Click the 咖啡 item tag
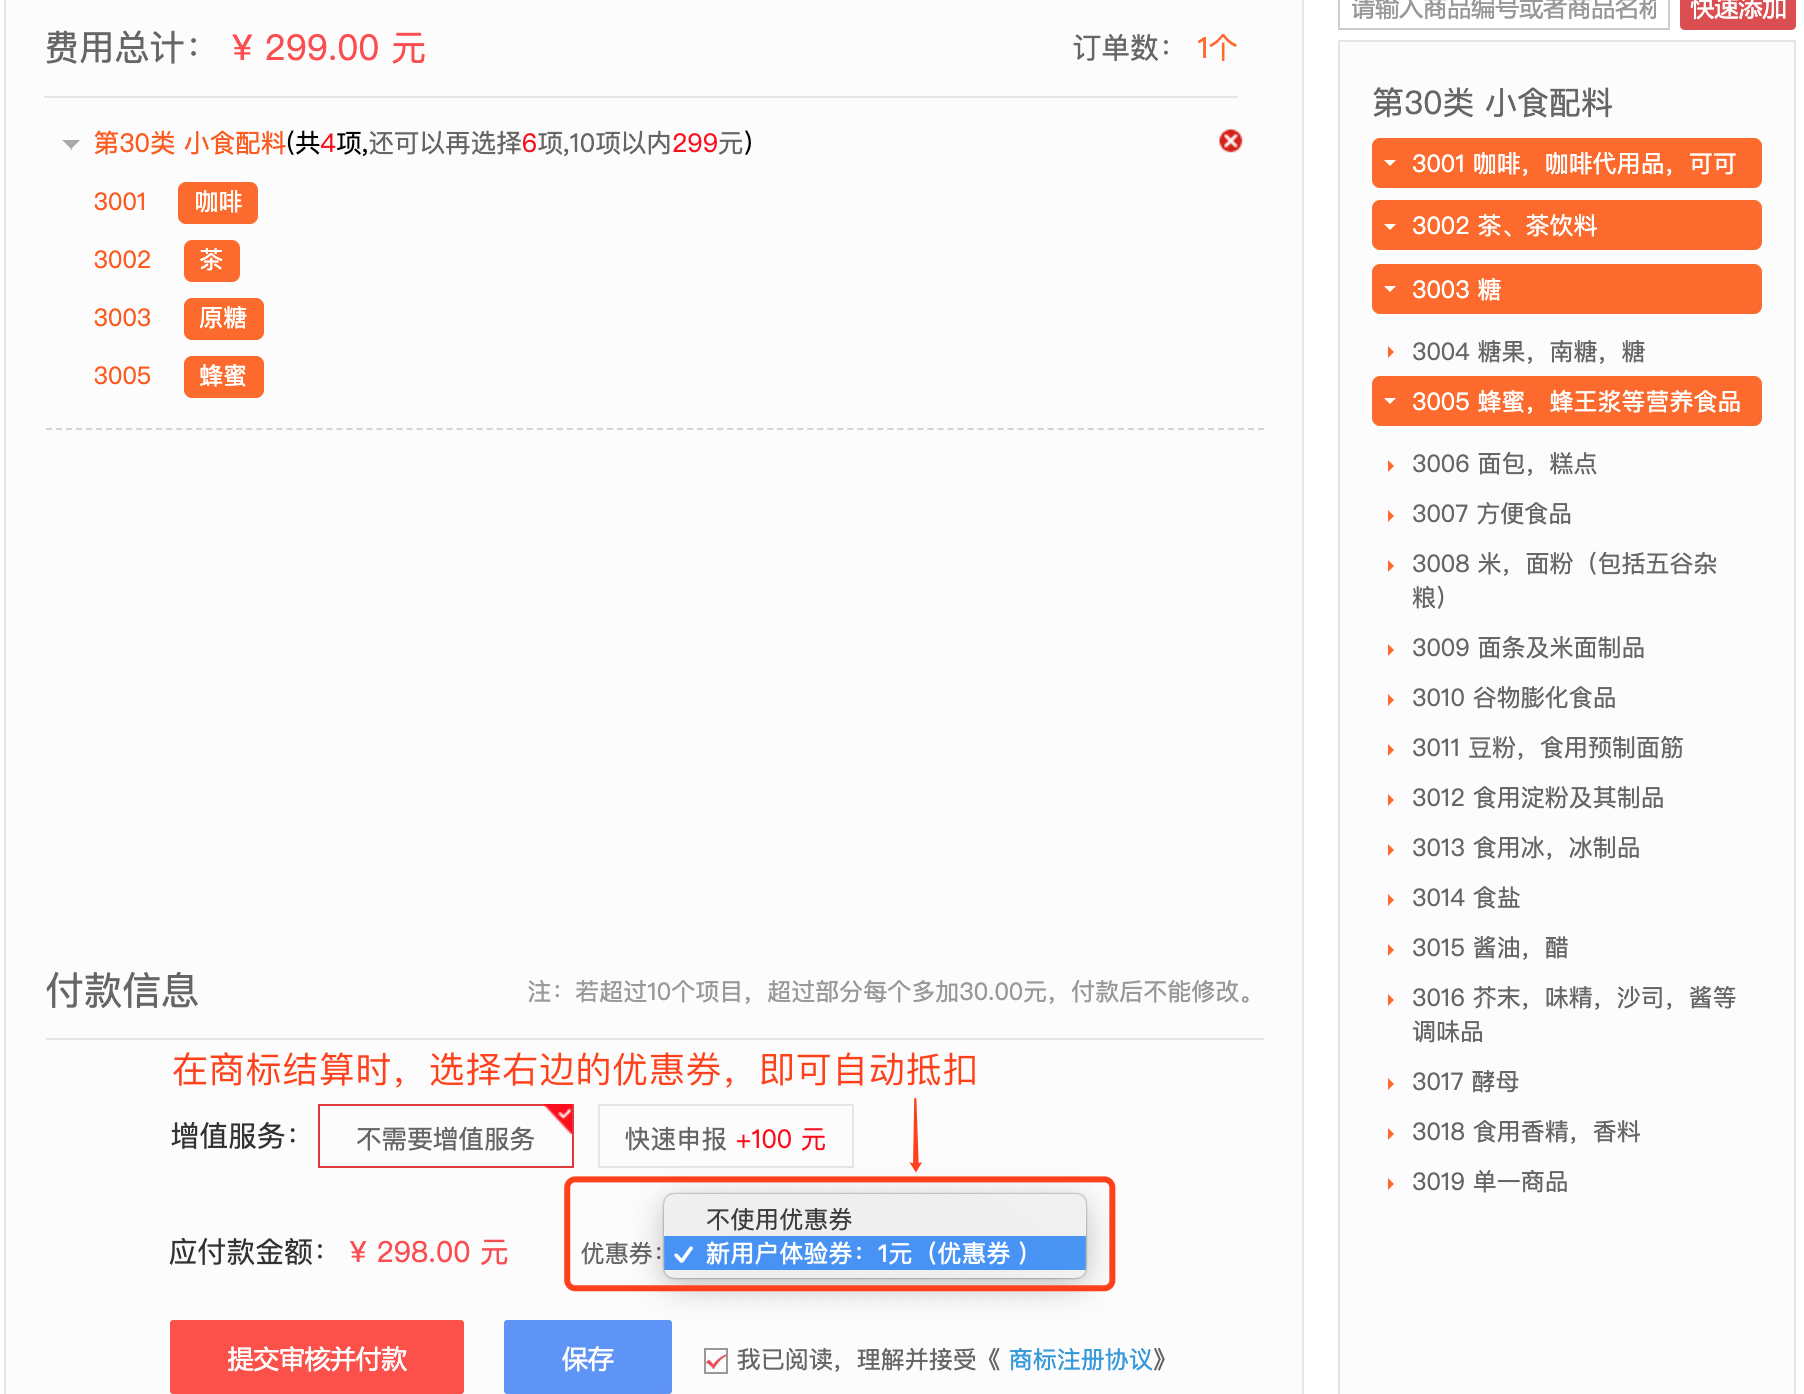This screenshot has width=1804, height=1394. 218,203
